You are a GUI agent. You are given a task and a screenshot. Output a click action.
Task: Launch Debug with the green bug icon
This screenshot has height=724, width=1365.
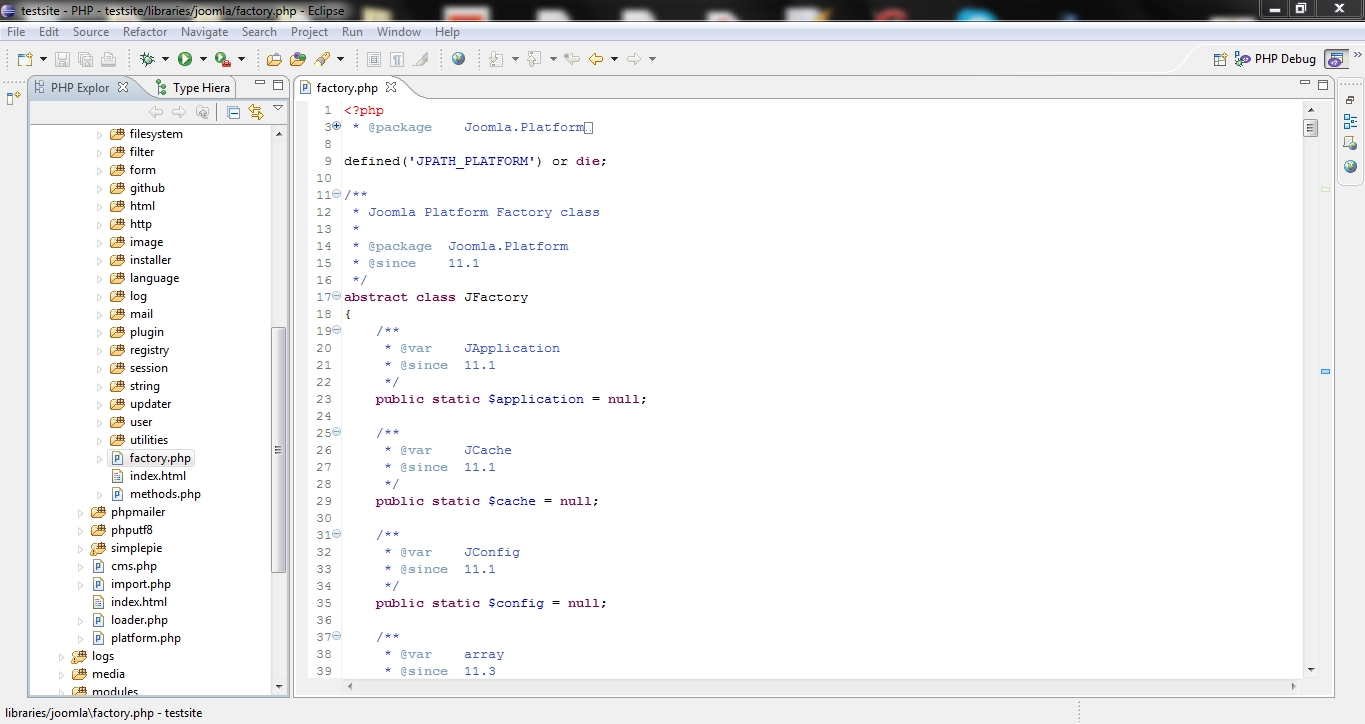pyautogui.click(x=147, y=59)
